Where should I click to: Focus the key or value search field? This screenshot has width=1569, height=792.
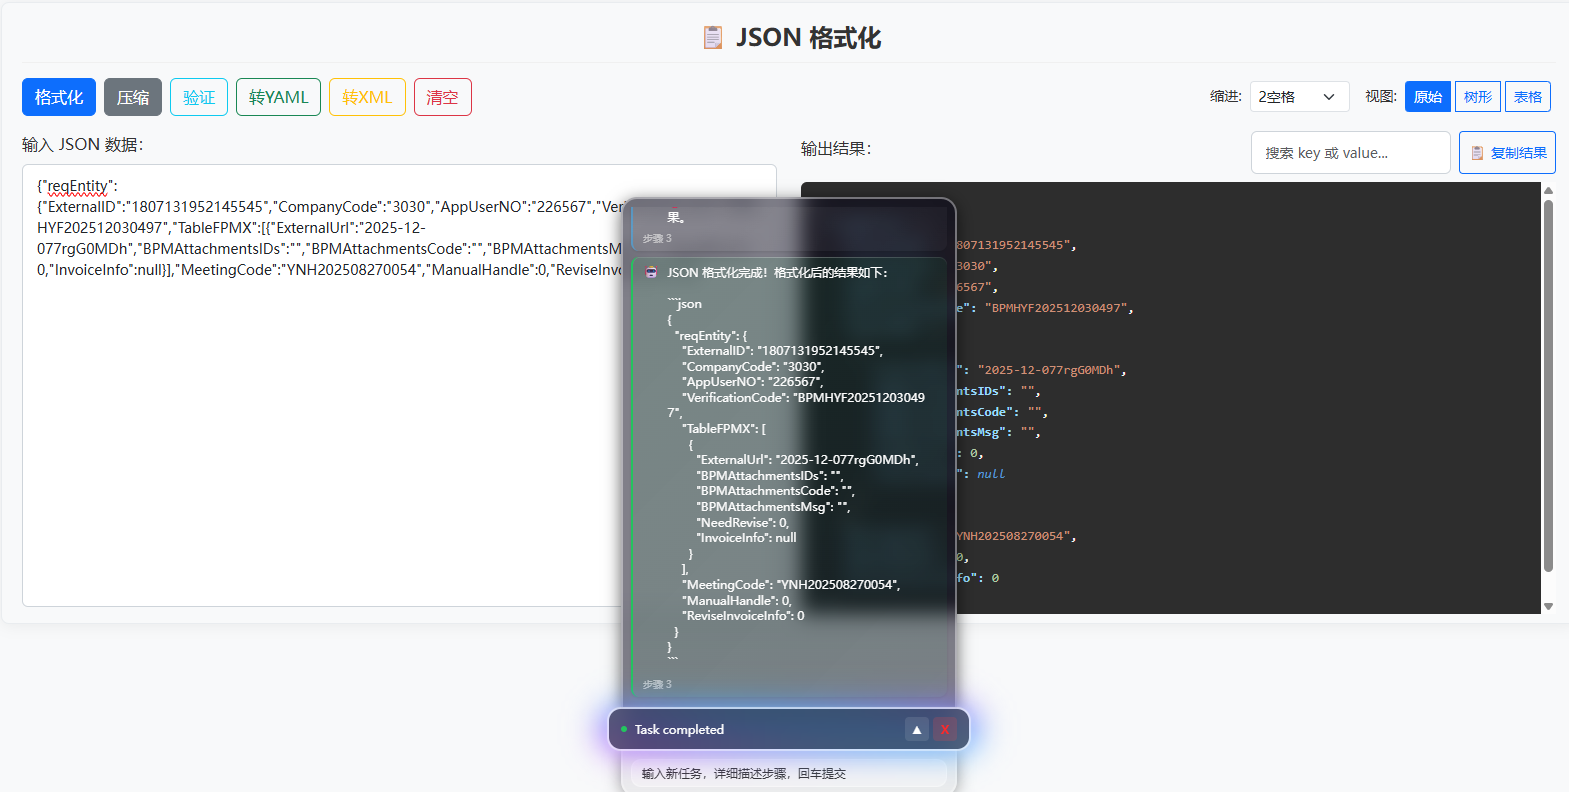pos(1350,153)
